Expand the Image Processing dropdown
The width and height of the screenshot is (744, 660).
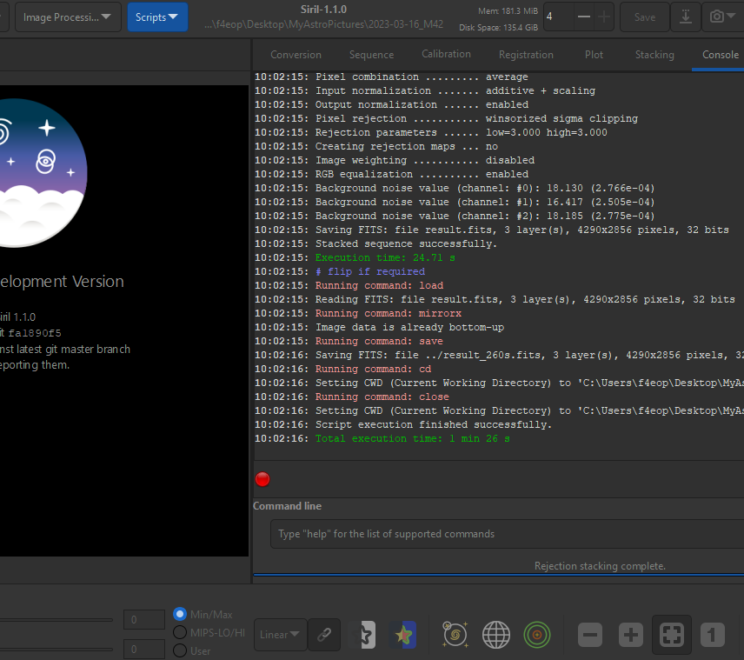click(68, 17)
